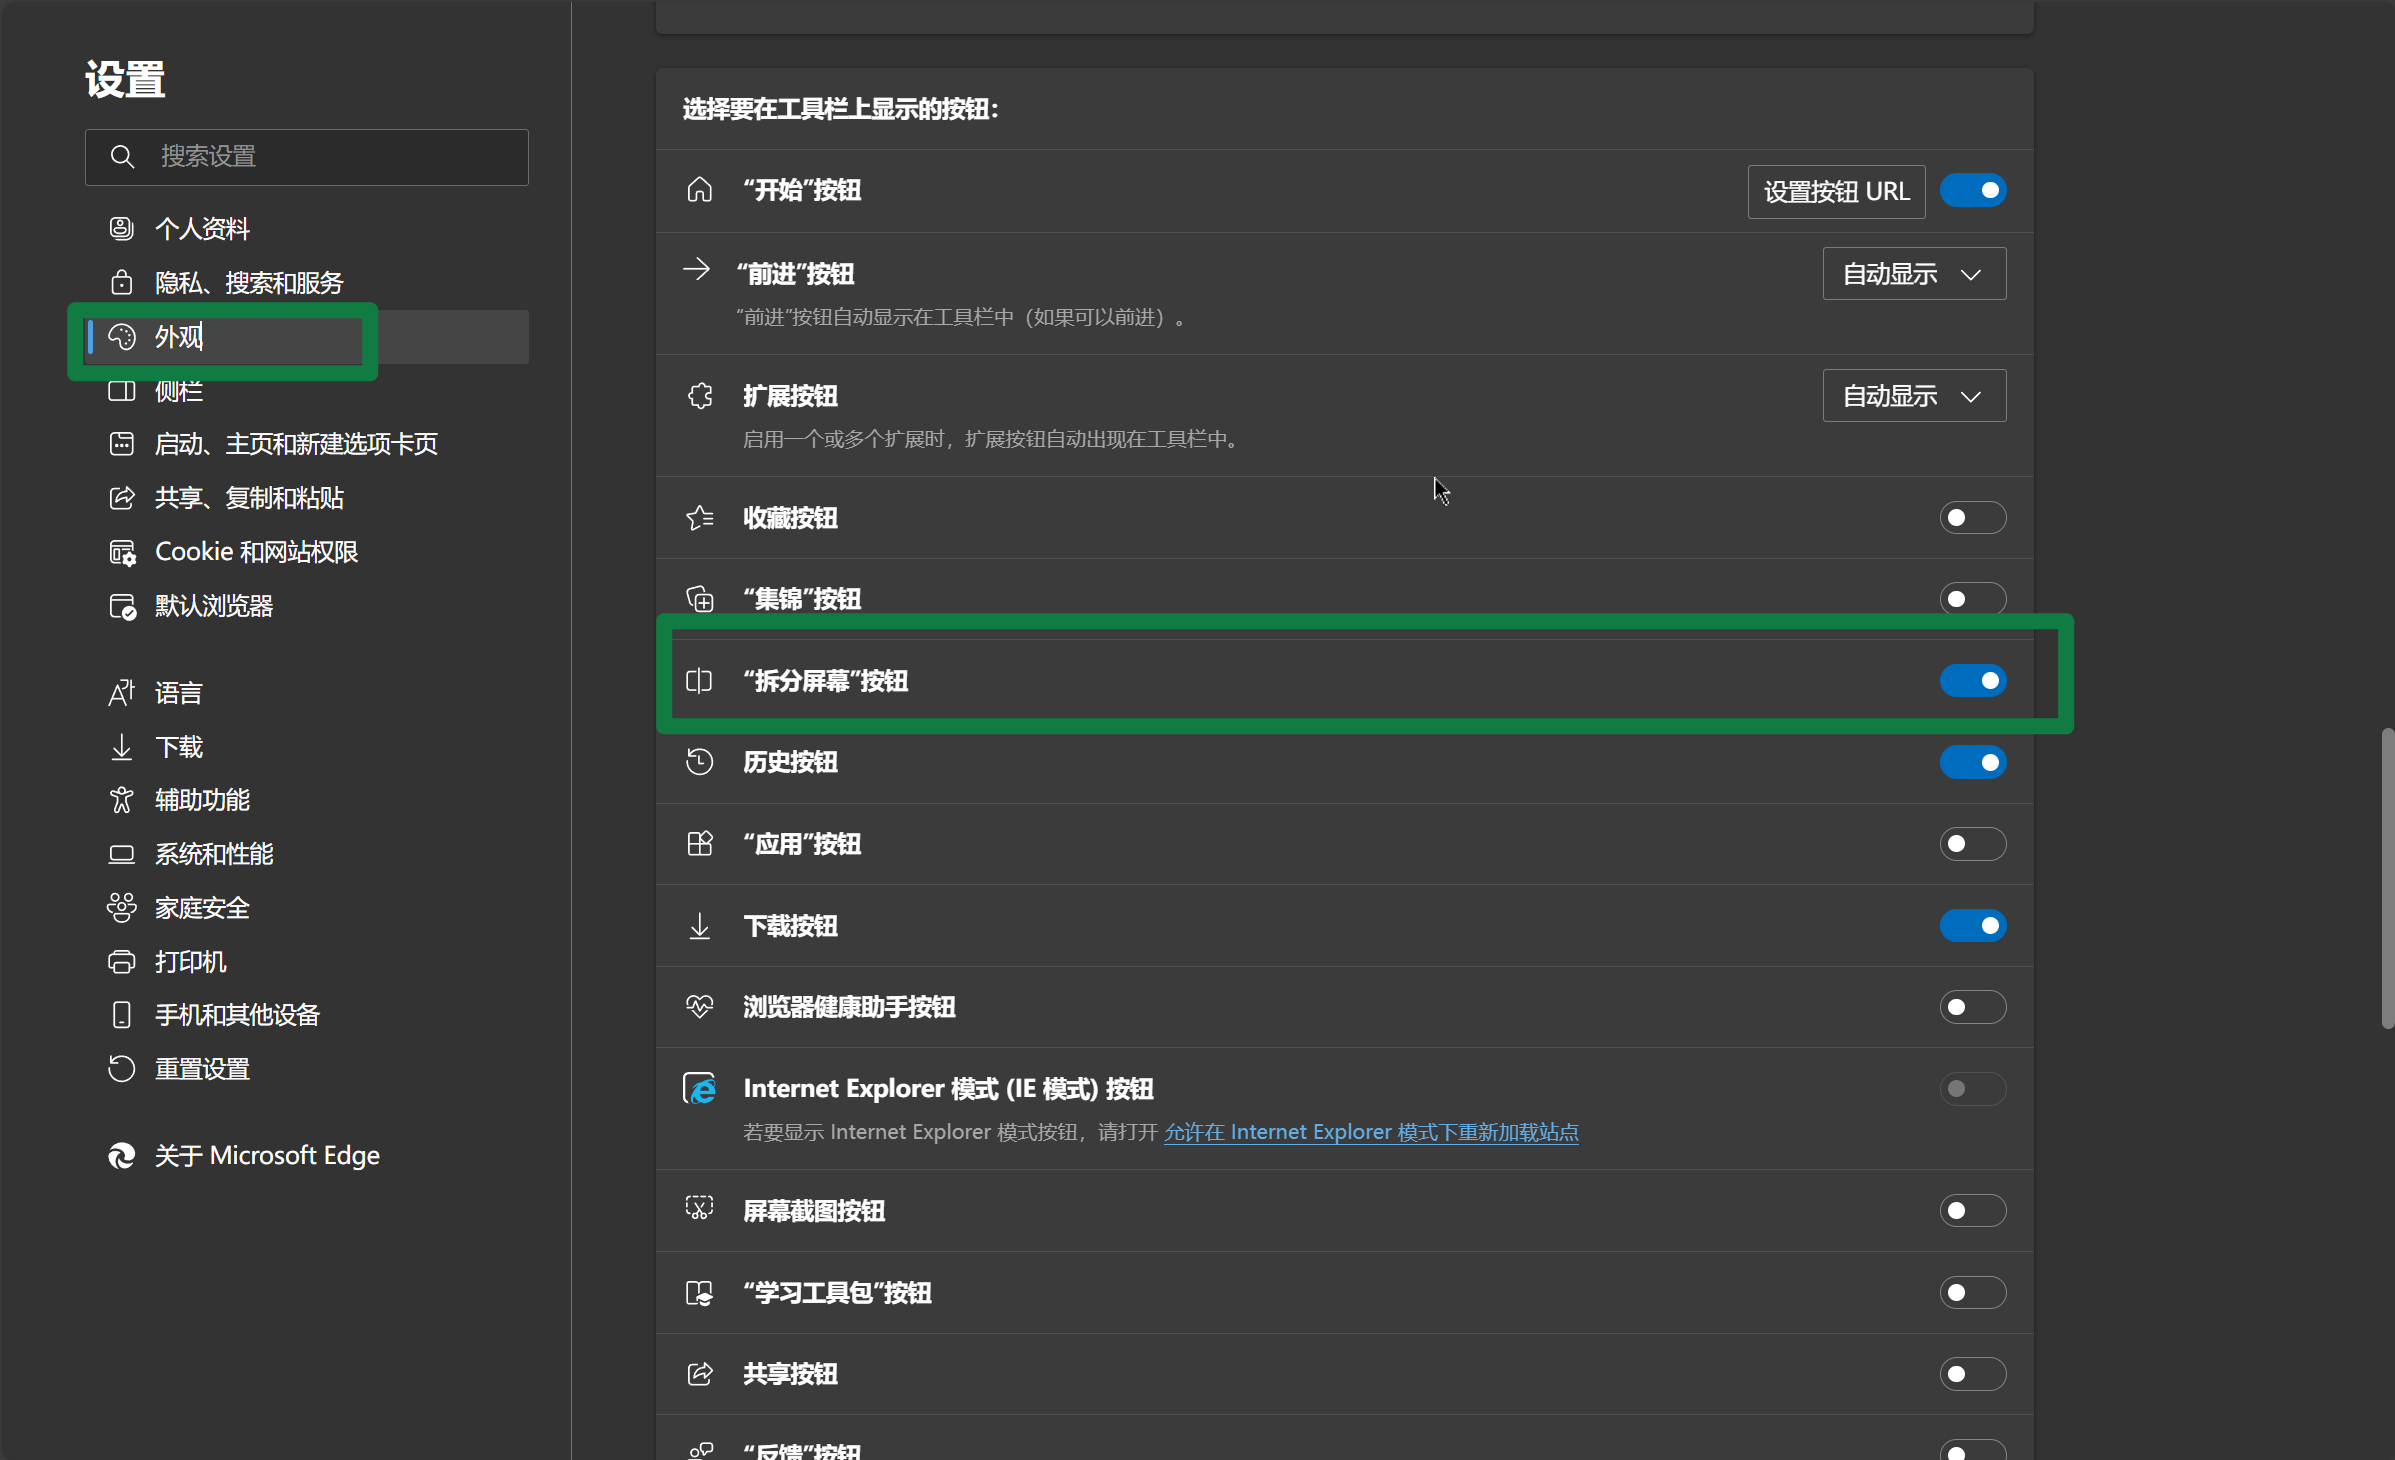Disable the "拆分屏幕"按钮 toggle
The height and width of the screenshot is (1460, 2395).
coord(1972,681)
